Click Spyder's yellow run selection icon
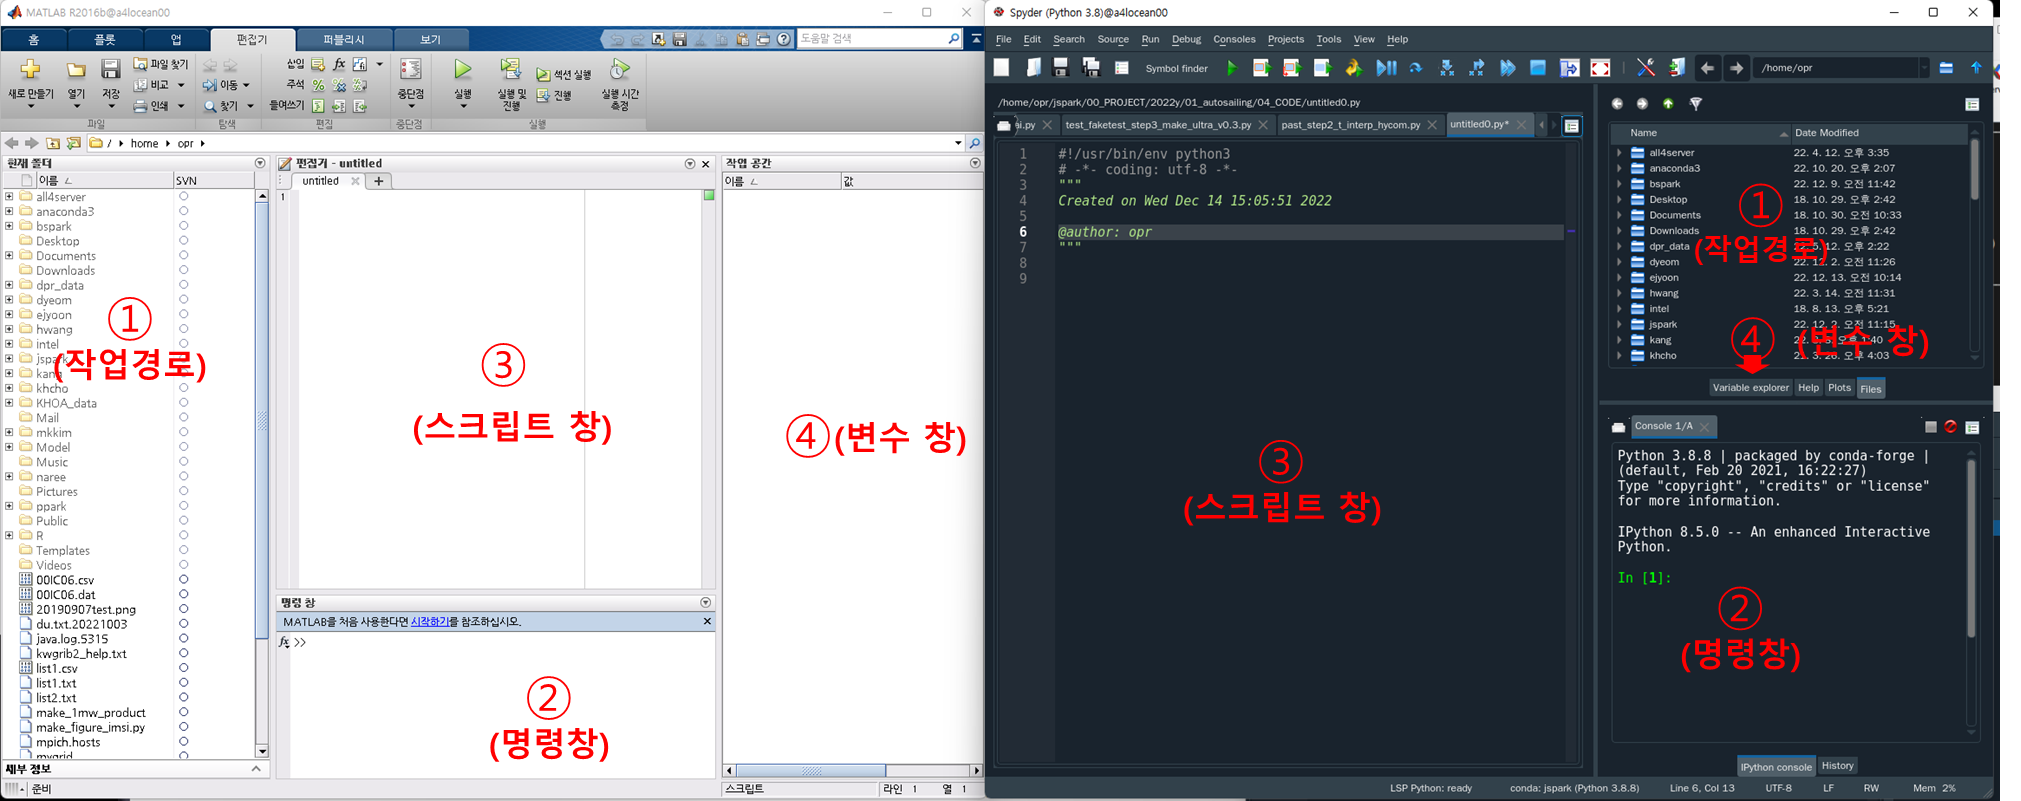 click(1353, 68)
